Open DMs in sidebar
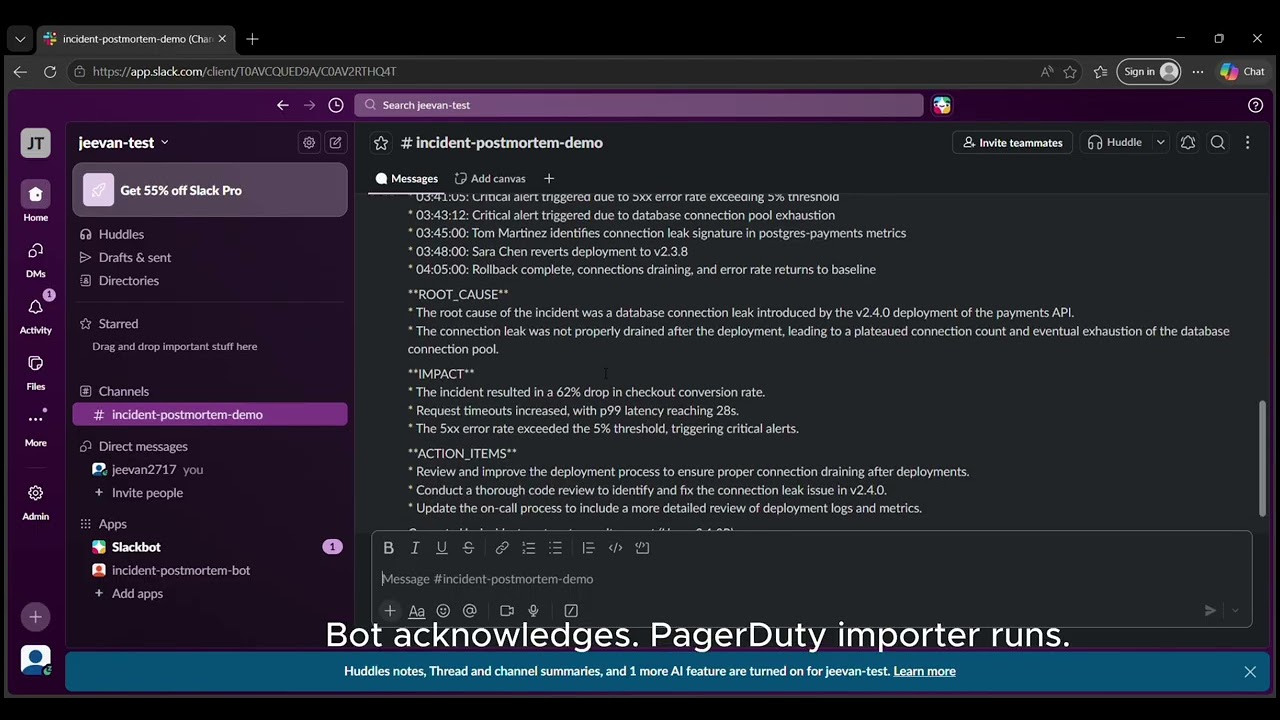1280x720 pixels. 35,258
